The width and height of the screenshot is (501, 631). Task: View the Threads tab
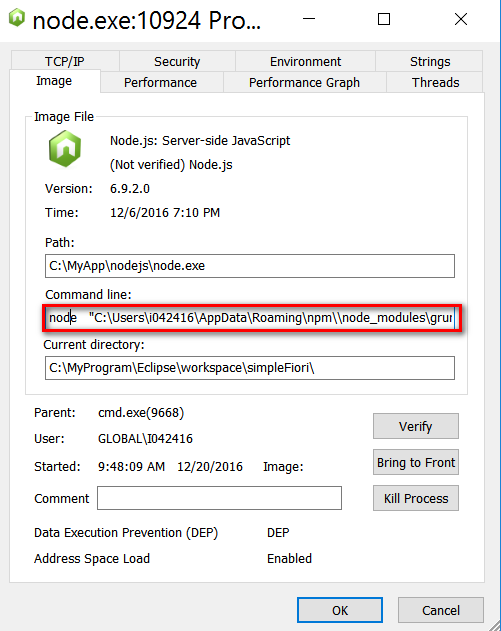[435, 82]
